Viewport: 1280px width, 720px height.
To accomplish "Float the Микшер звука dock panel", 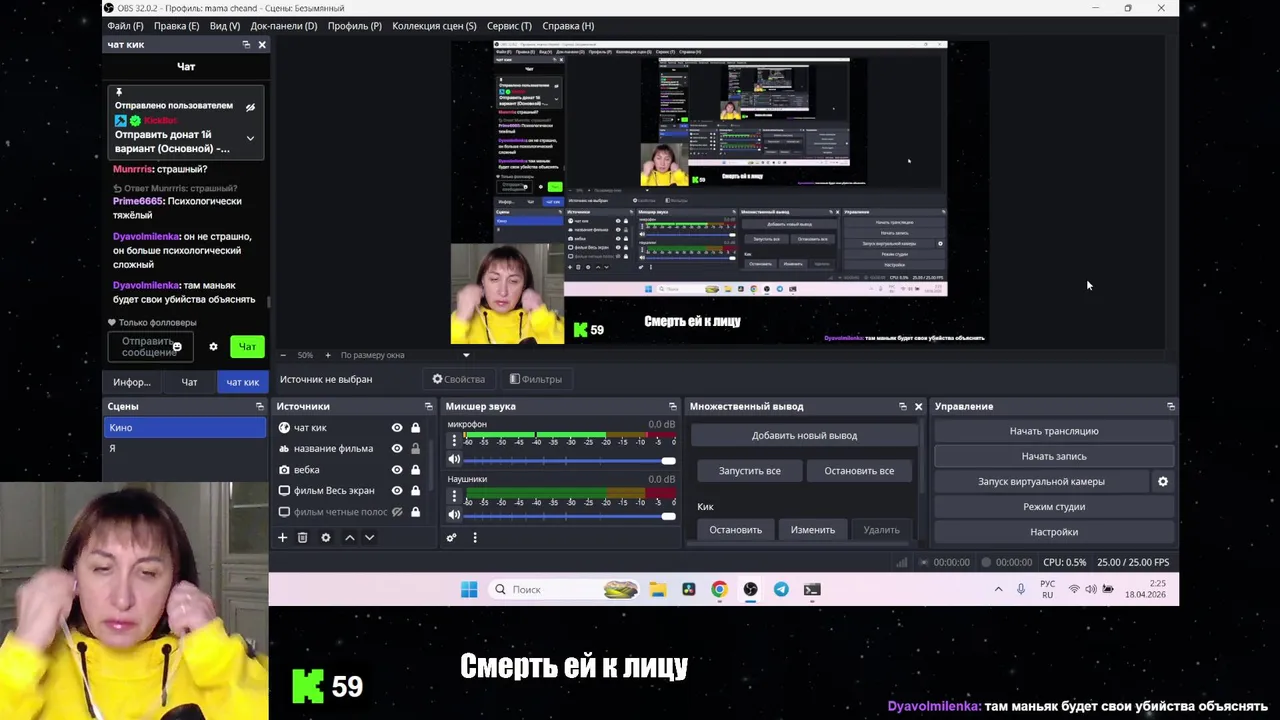I will tap(672, 407).
